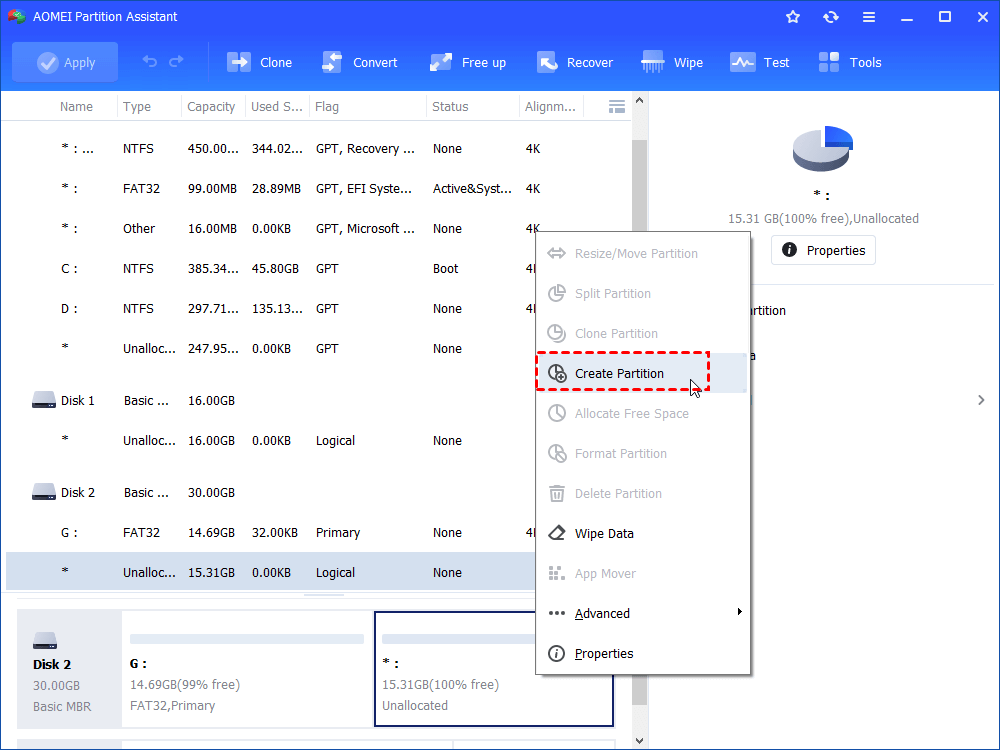
Task: Select the D: NTFS partition row
Action: [x=270, y=309]
